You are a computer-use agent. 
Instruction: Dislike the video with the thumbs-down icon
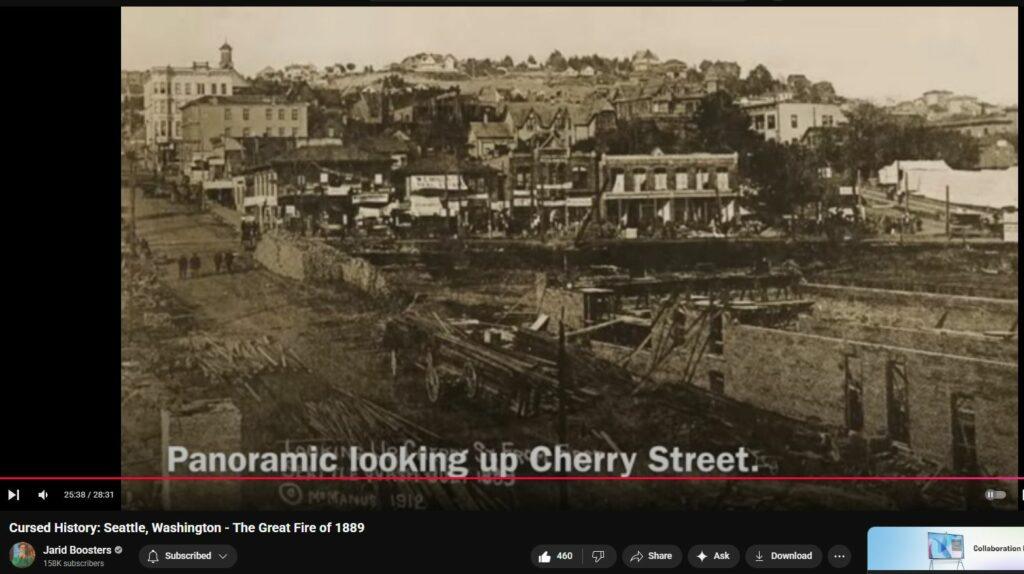coord(598,556)
